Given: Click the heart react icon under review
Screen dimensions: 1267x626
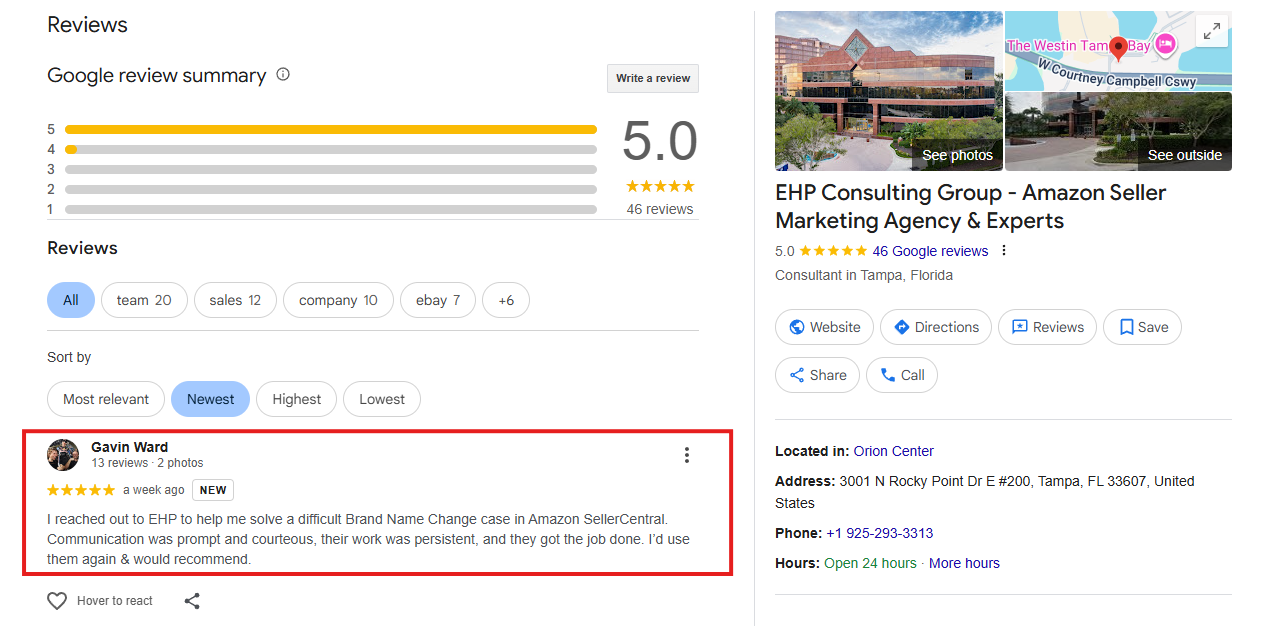Looking at the screenshot, I should point(57,601).
